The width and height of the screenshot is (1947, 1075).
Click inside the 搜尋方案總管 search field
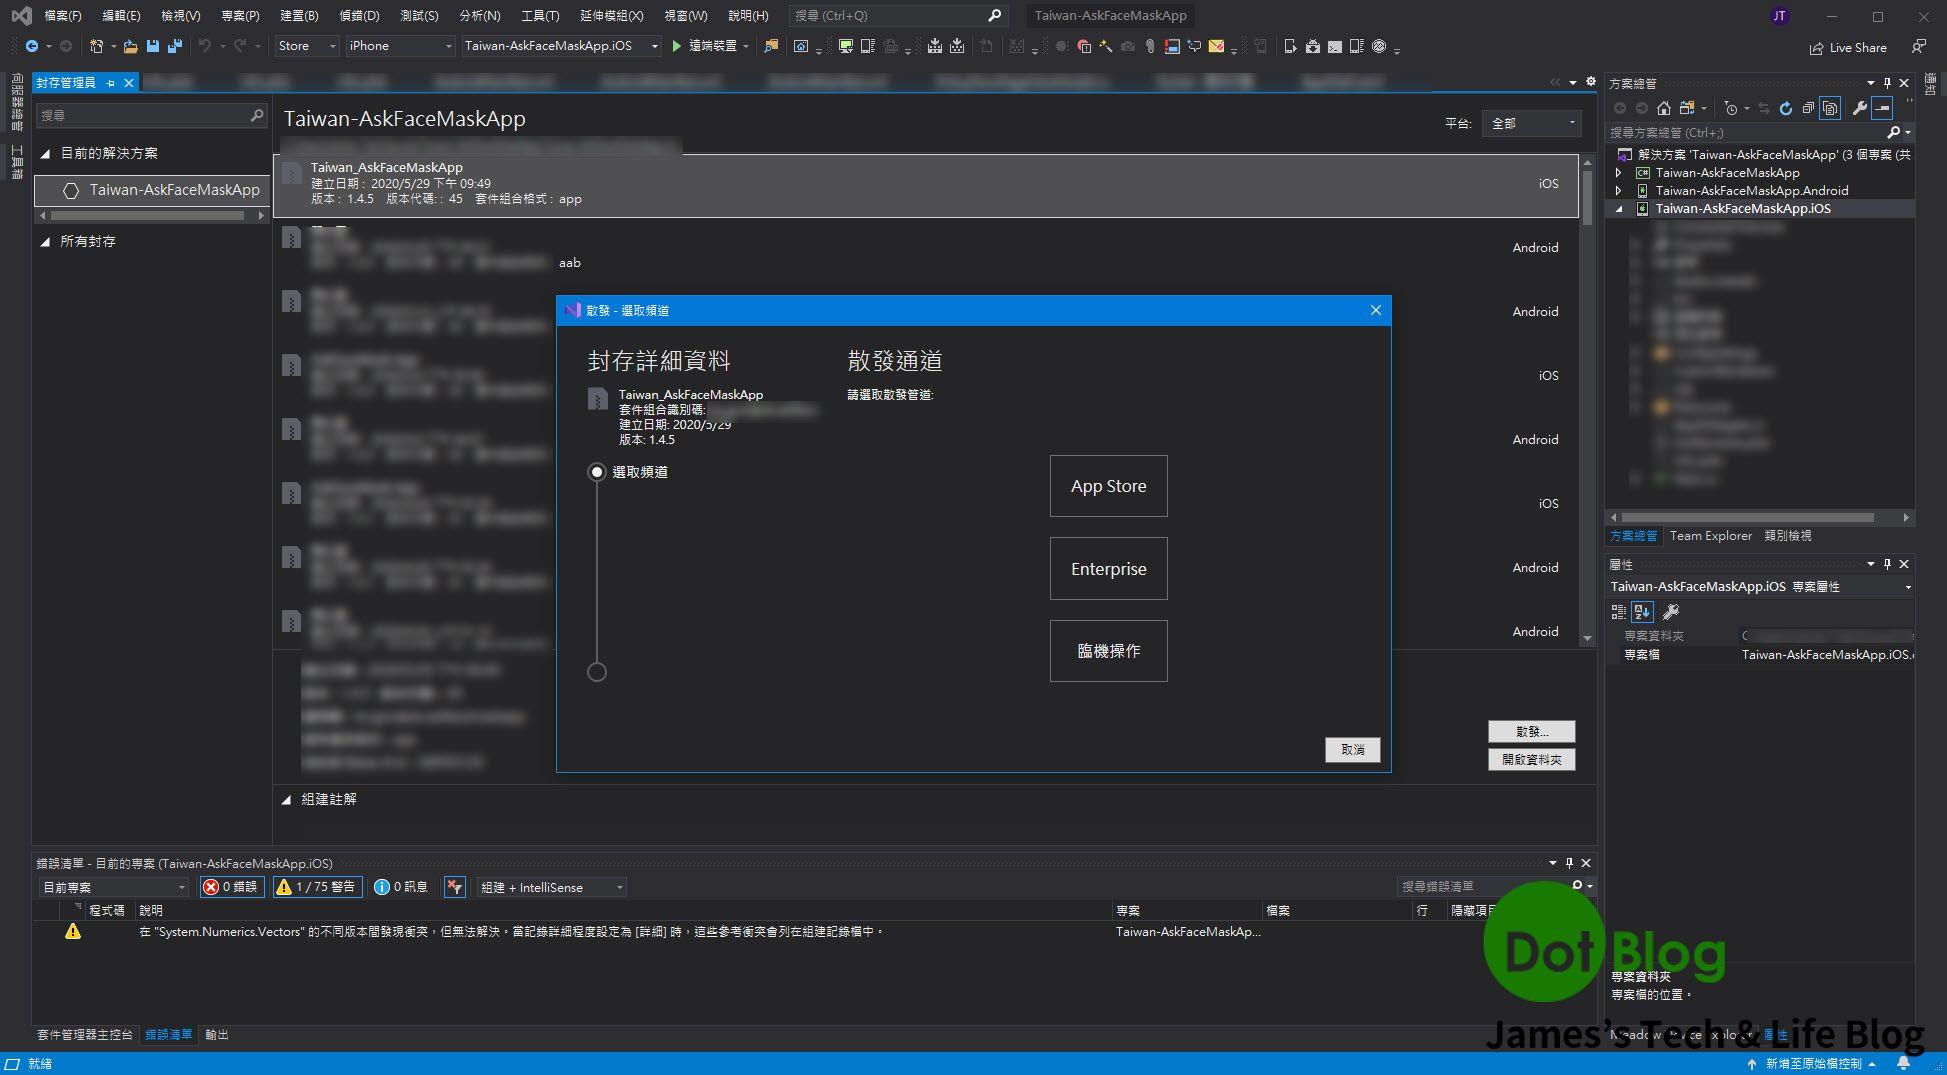tap(1740, 132)
